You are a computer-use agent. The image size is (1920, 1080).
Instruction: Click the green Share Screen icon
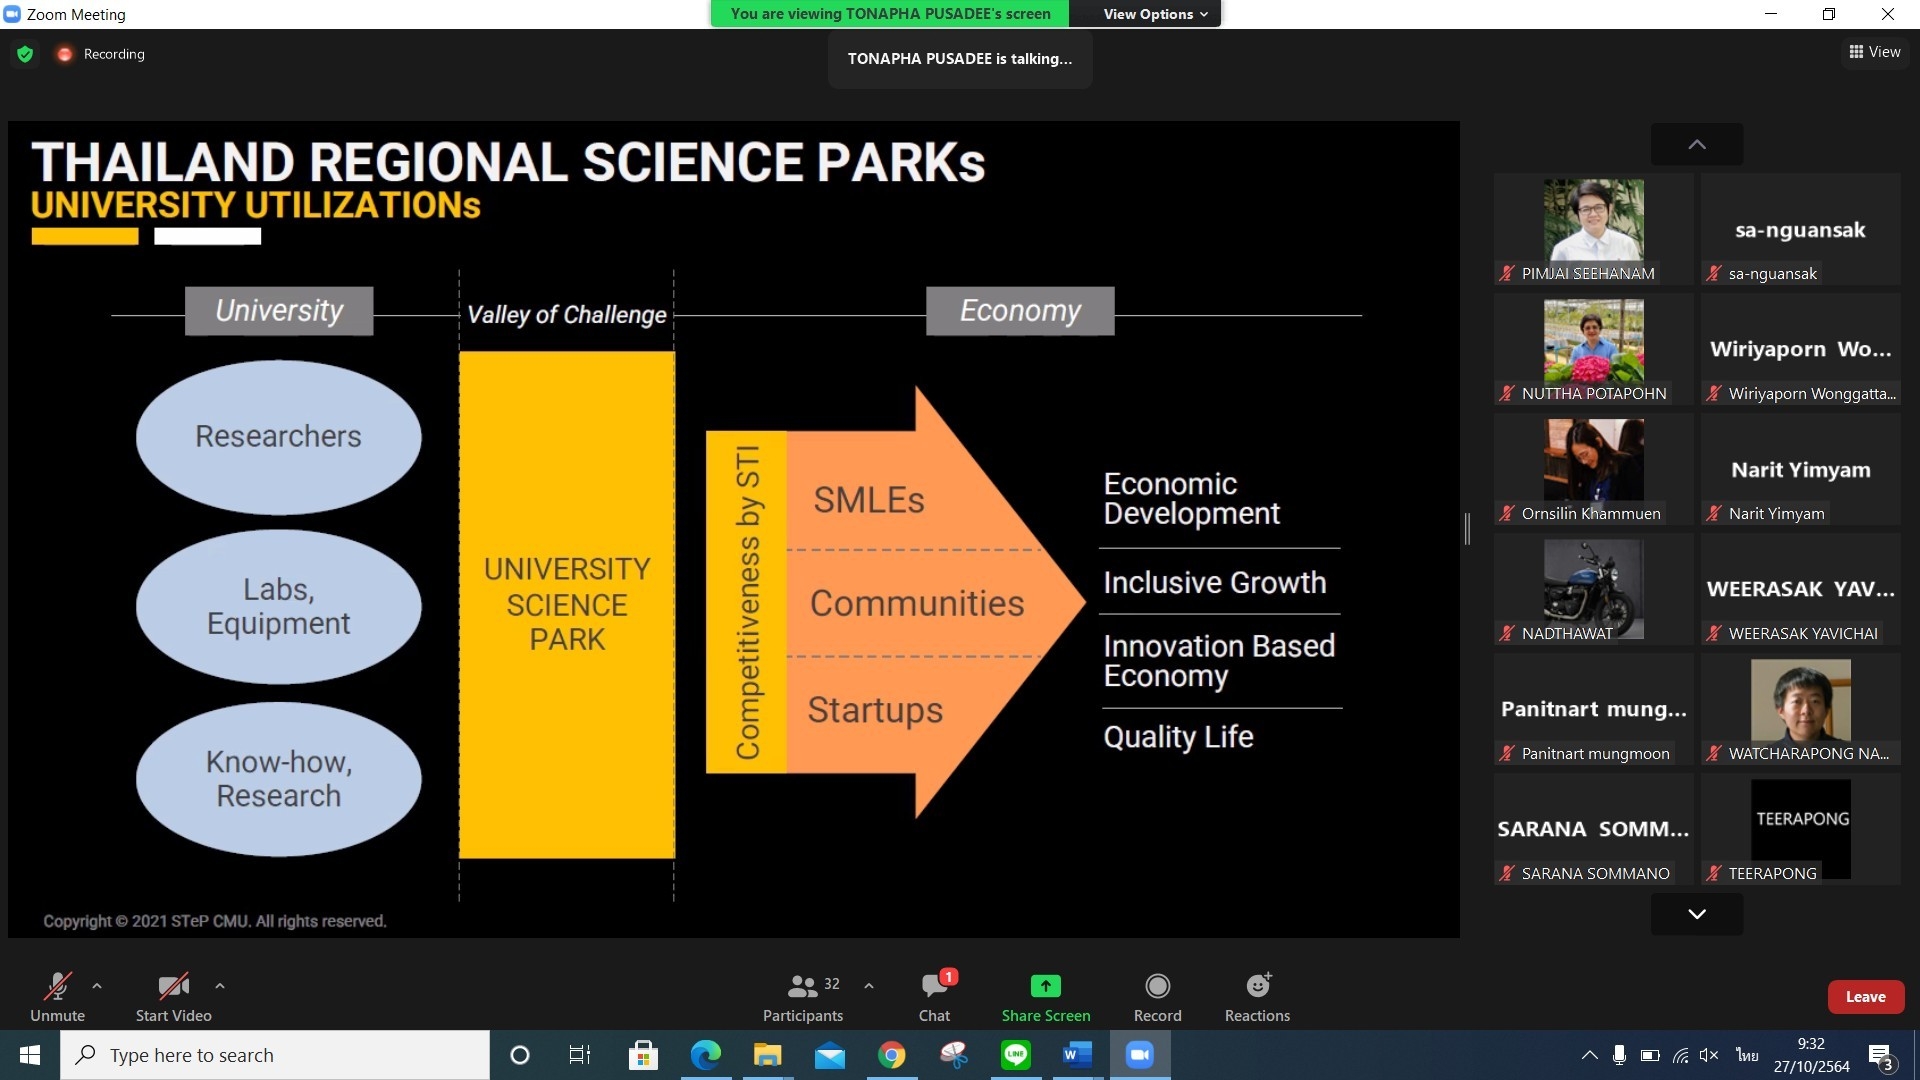[1045, 986]
